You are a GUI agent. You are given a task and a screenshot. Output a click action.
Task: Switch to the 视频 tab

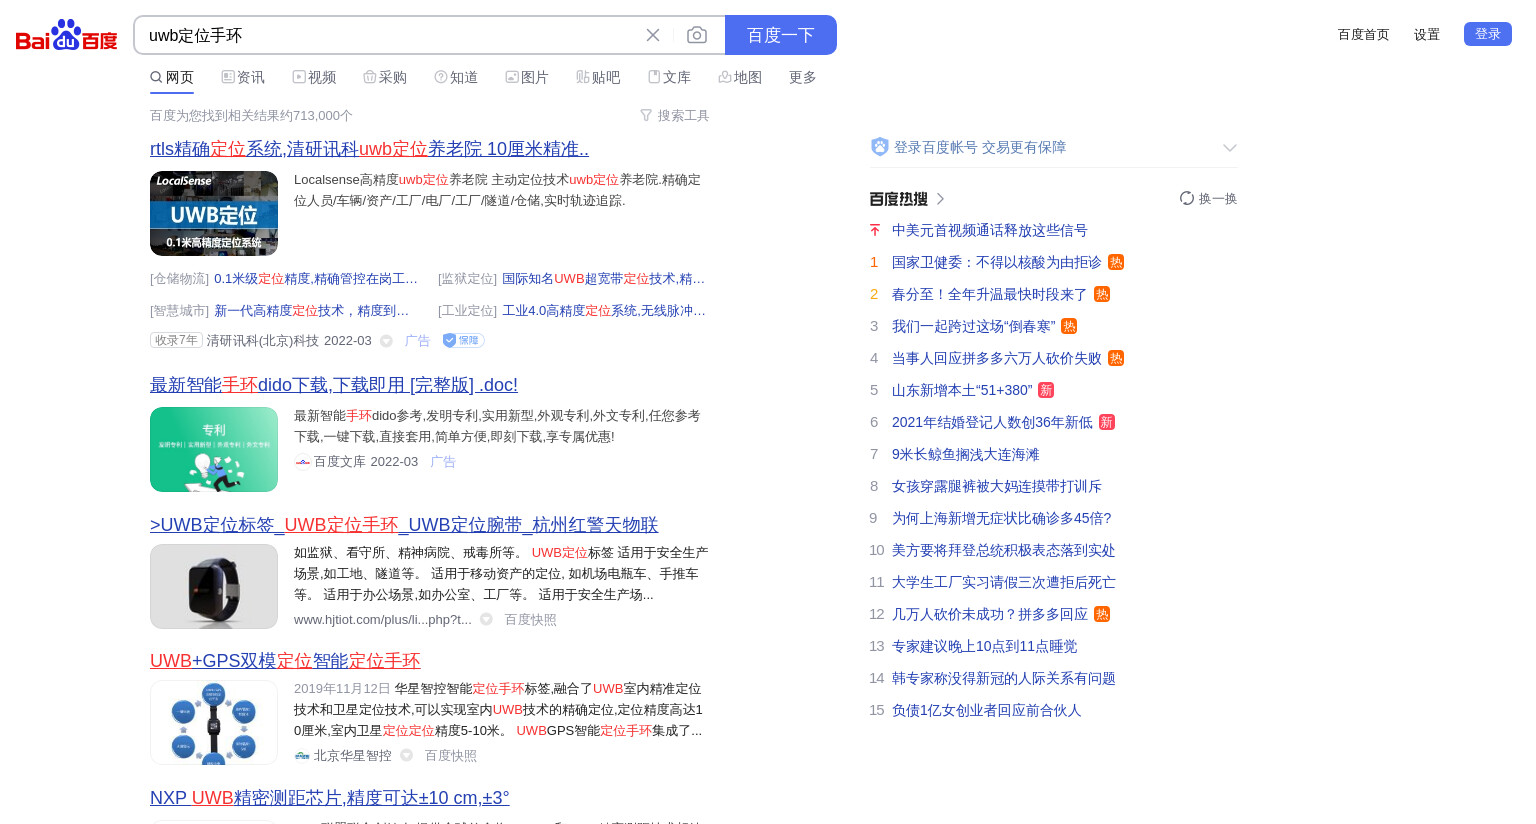point(314,77)
